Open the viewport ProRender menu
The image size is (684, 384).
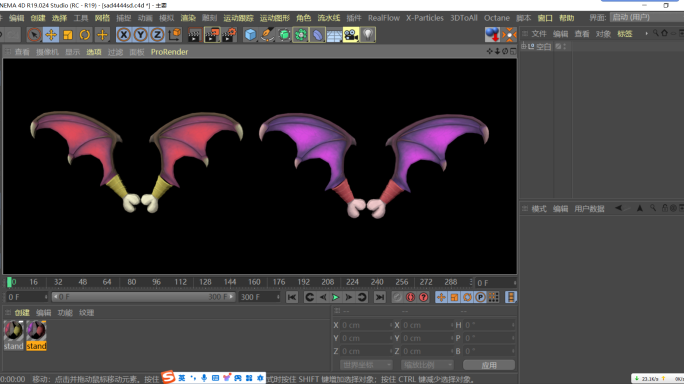[x=169, y=52]
